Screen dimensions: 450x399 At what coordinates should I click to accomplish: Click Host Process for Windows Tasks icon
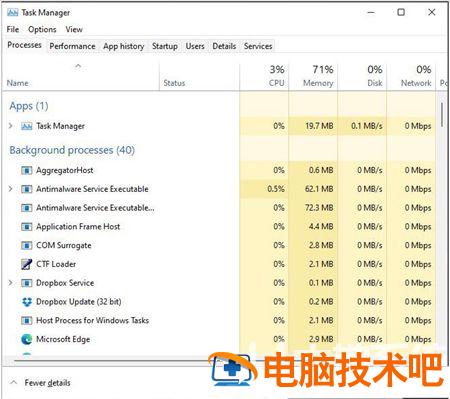tap(26, 320)
